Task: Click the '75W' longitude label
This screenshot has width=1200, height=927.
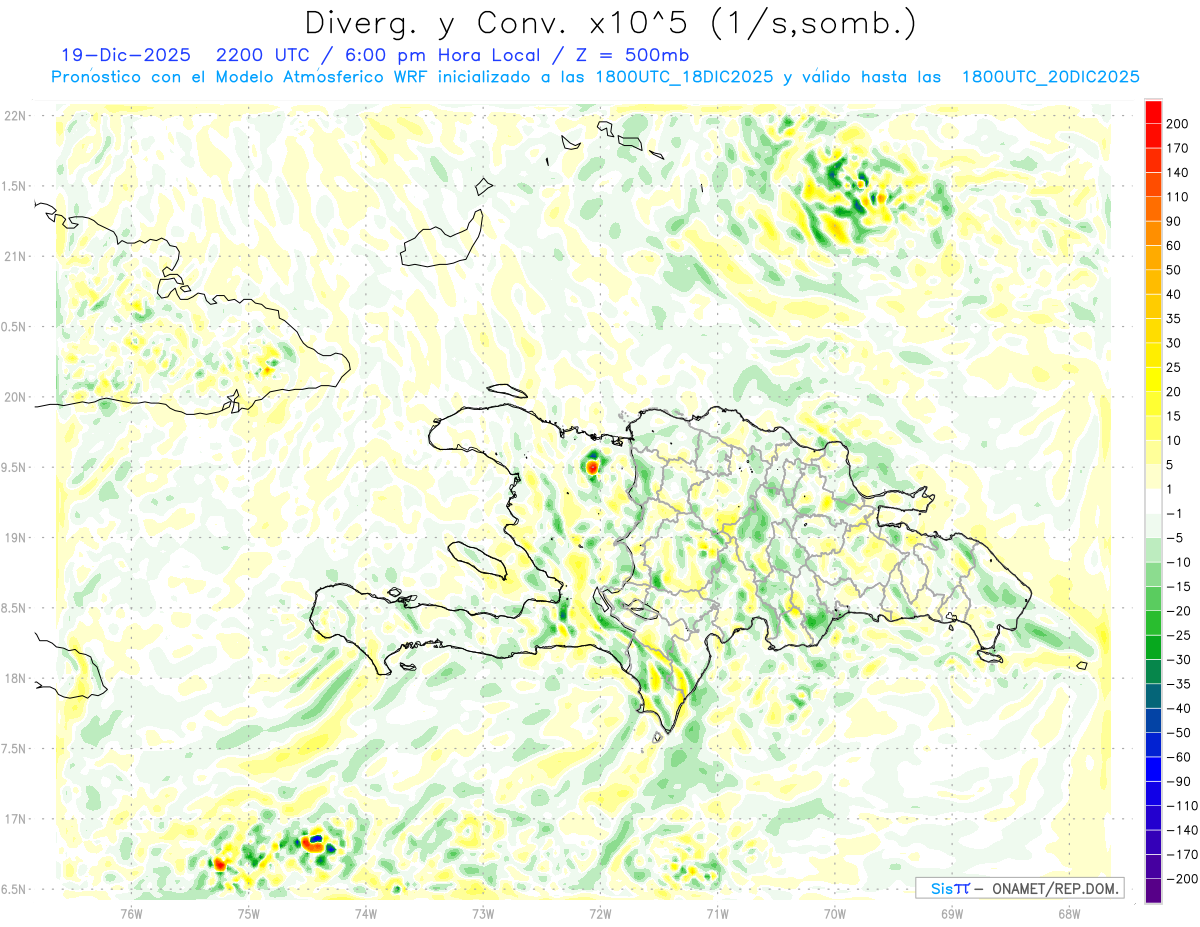Action: click(249, 913)
